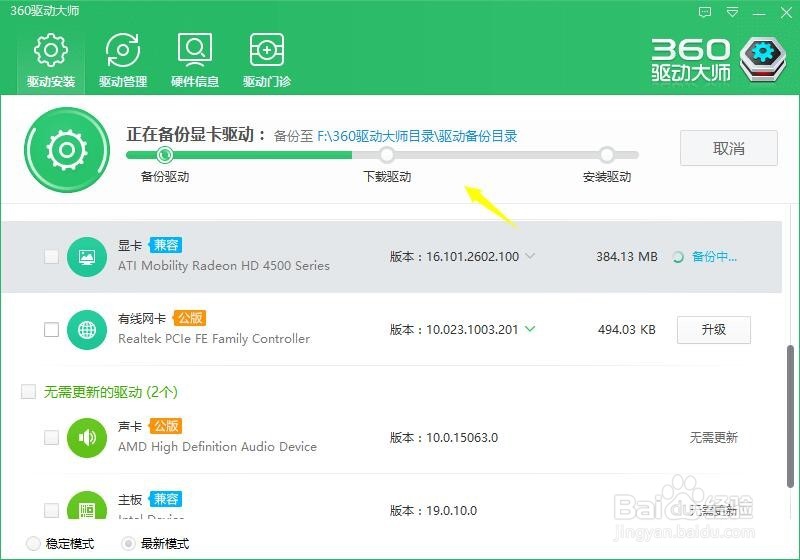Click the 版本：10.0.15063.0 text
The height and width of the screenshot is (560, 800).
(x=444, y=438)
